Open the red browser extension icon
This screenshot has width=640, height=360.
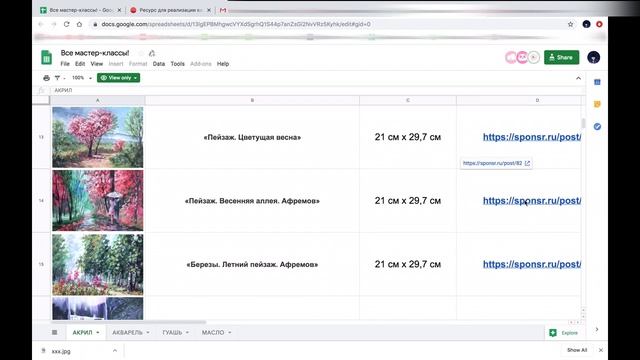point(599,24)
